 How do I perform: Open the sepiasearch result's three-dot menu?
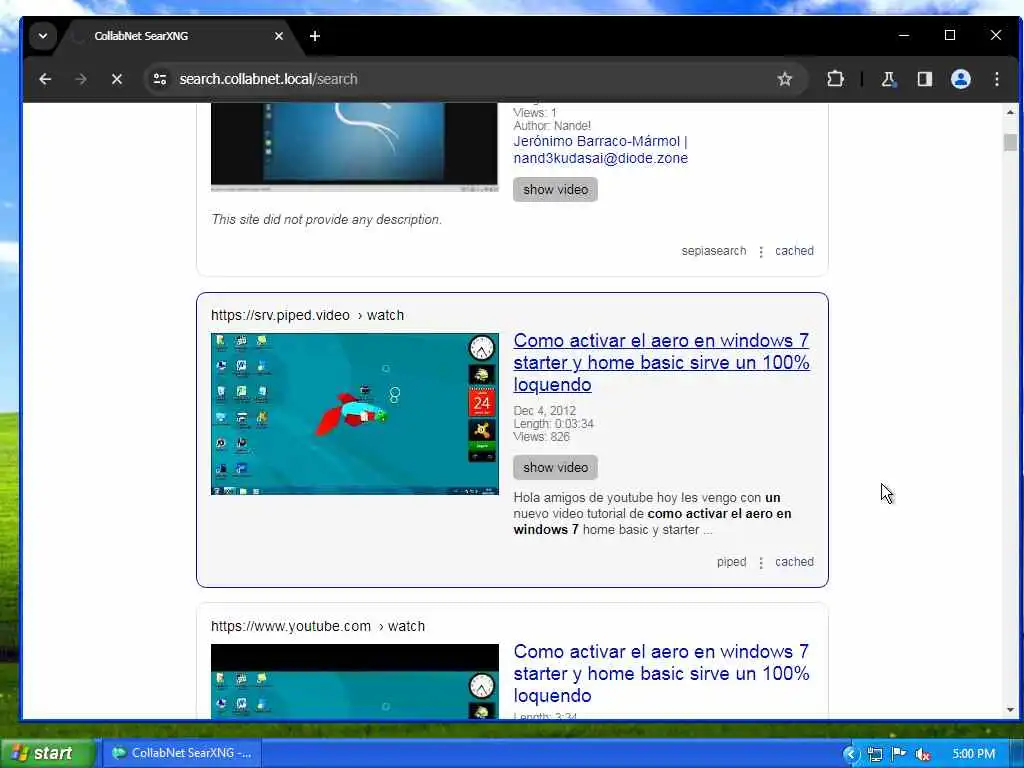[x=761, y=251]
